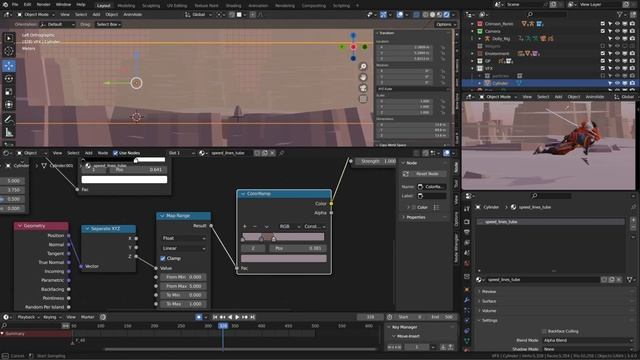Open the Float data type dropdown
Image resolution: width=640 pixels, height=360 pixels.
point(184,238)
